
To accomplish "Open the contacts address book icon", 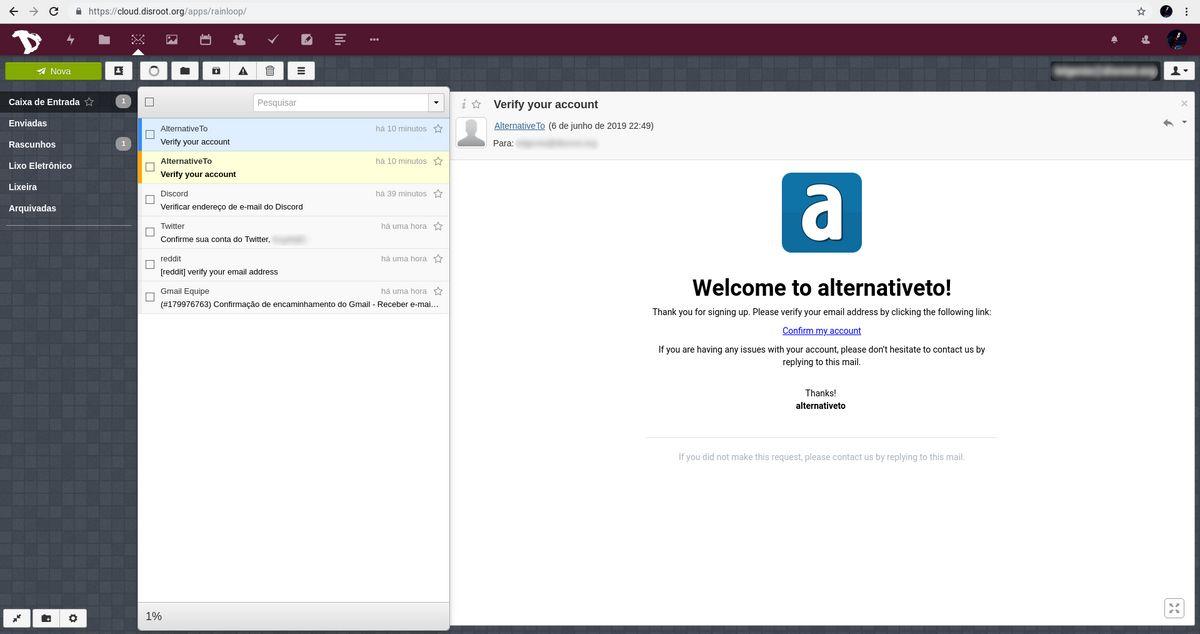I will tap(118, 71).
